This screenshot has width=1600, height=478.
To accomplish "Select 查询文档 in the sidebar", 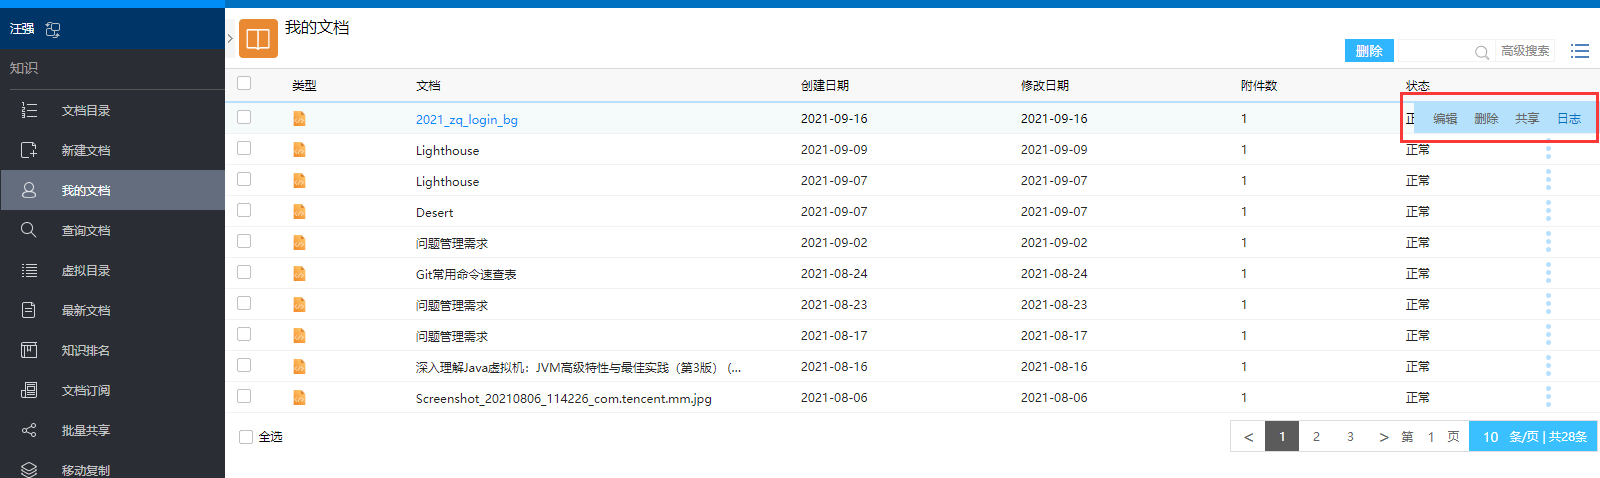I will (x=86, y=231).
